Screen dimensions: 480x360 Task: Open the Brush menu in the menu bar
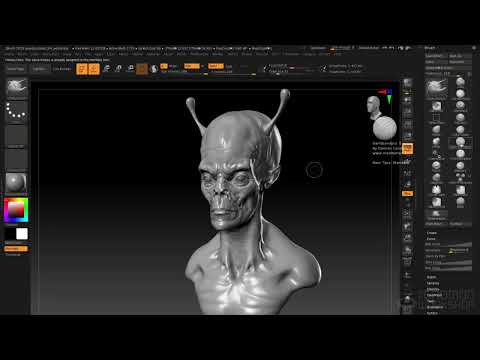[x=22, y=54]
